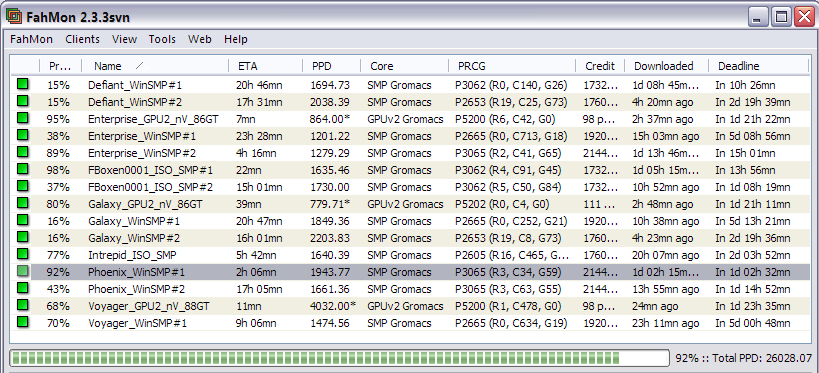Open the View menu

click(x=124, y=39)
